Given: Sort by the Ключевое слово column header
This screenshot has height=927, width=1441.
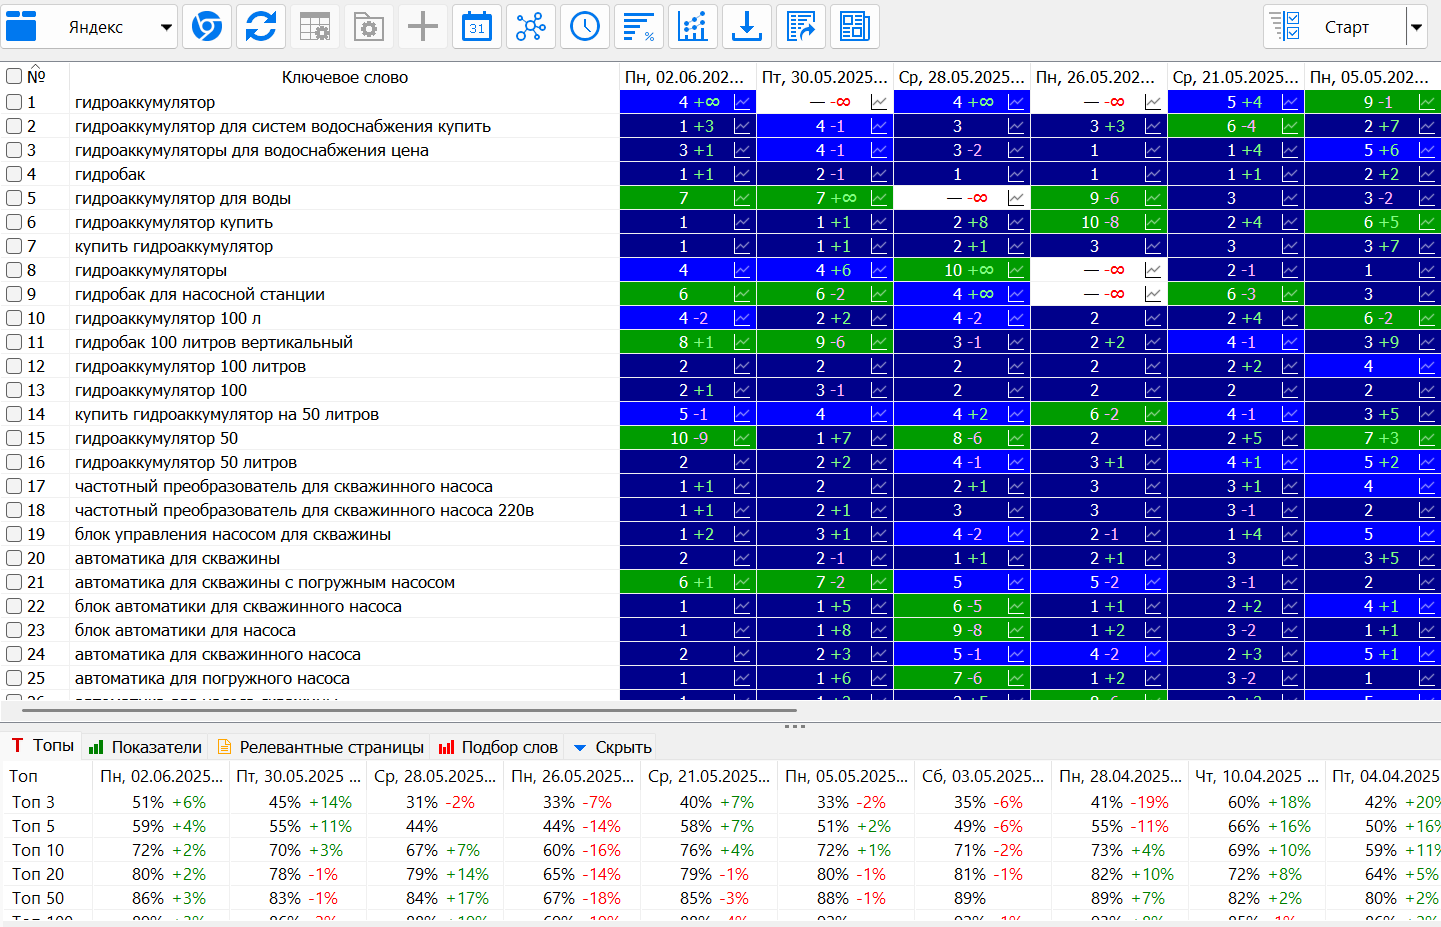Looking at the screenshot, I should pos(345,77).
